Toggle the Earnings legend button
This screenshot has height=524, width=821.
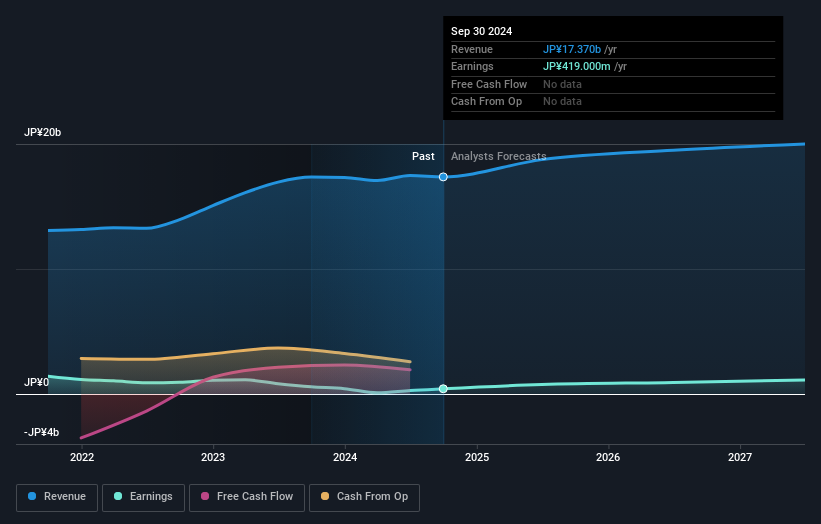pos(143,497)
